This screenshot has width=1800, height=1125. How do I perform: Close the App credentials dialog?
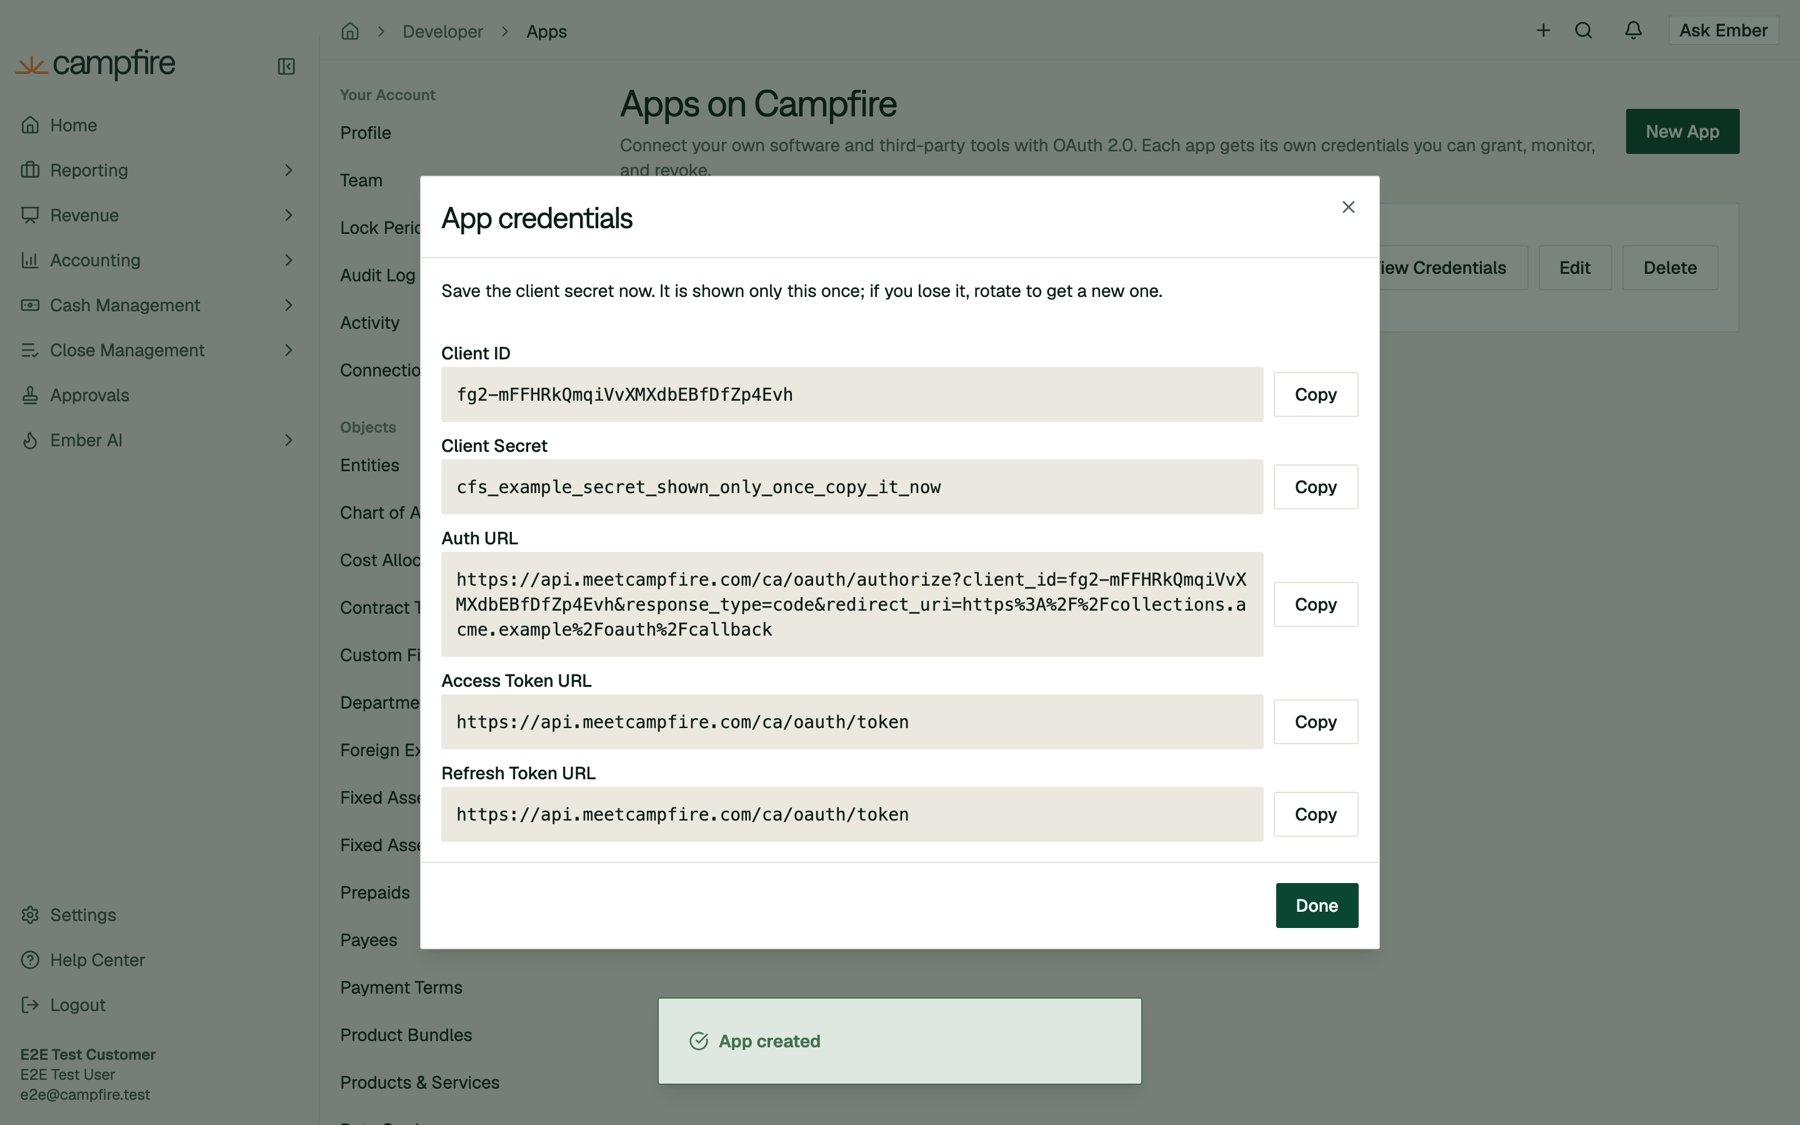(x=1348, y=207)
